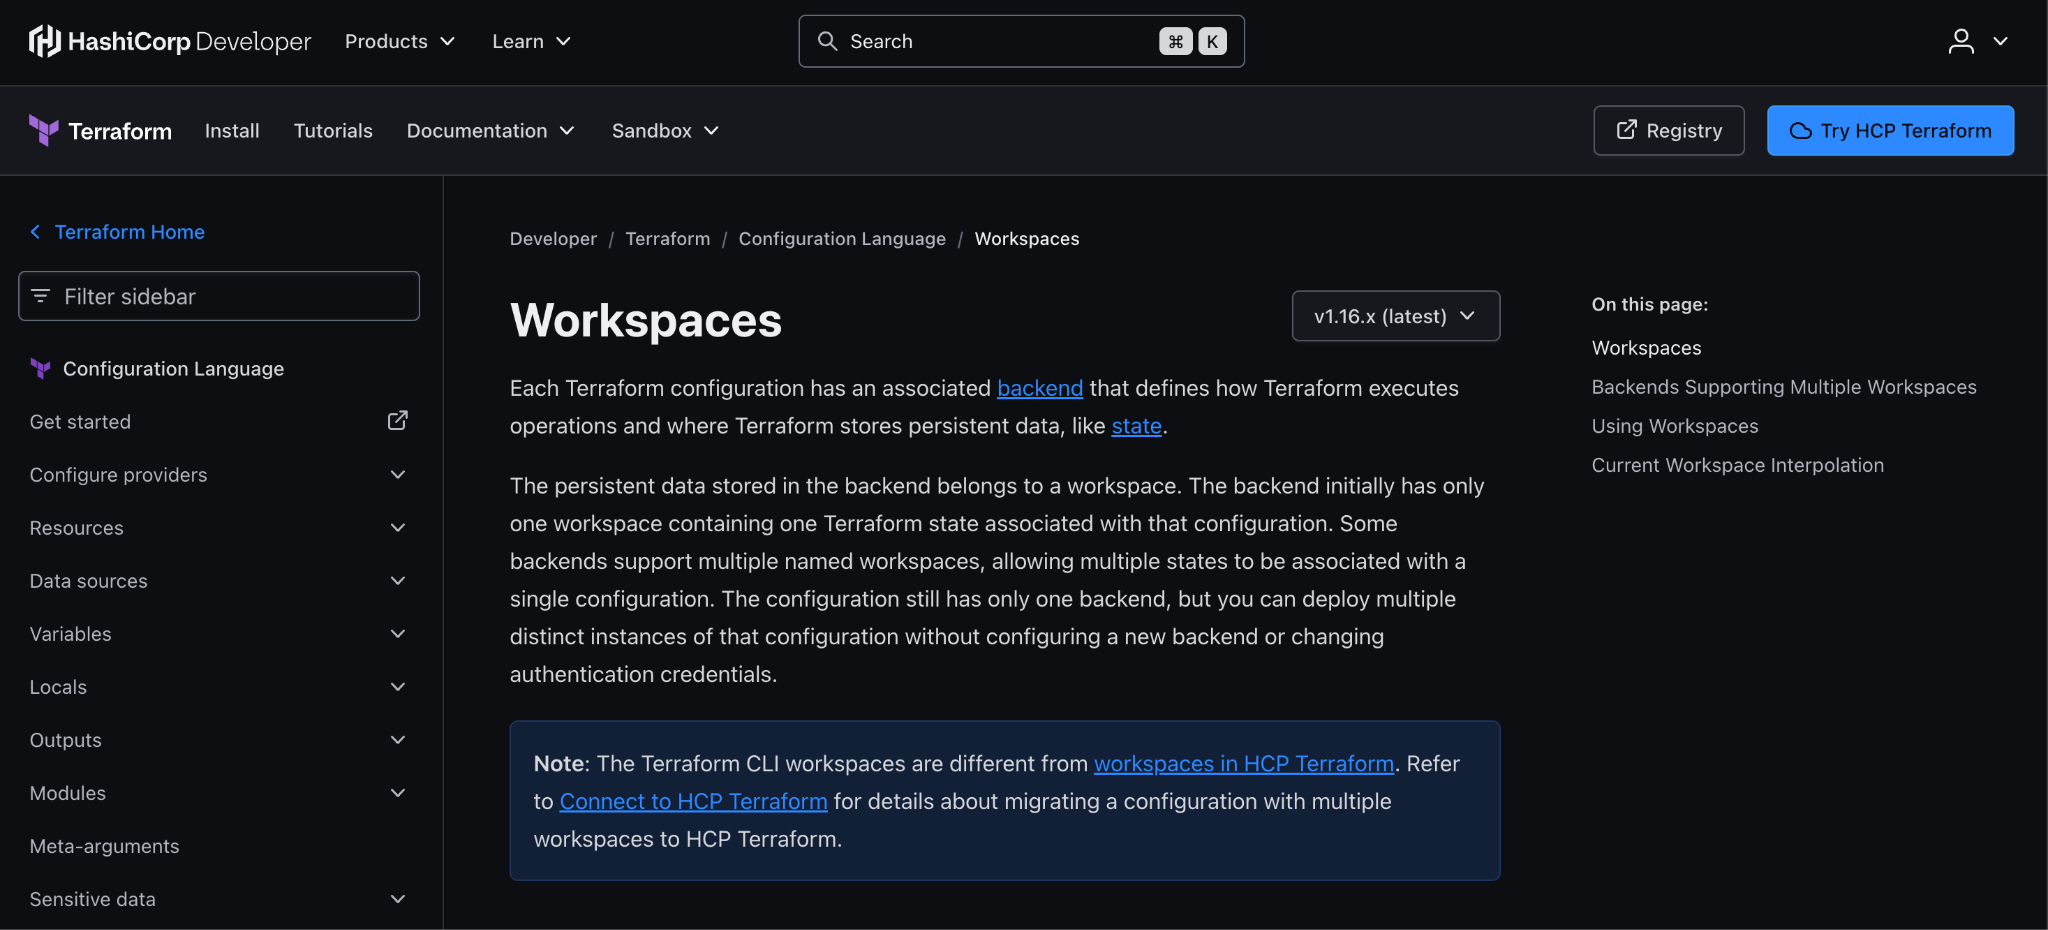Open the user account icon menu
The image size is (2048, 930).
pyautogui.click(x=1977, y=41)
